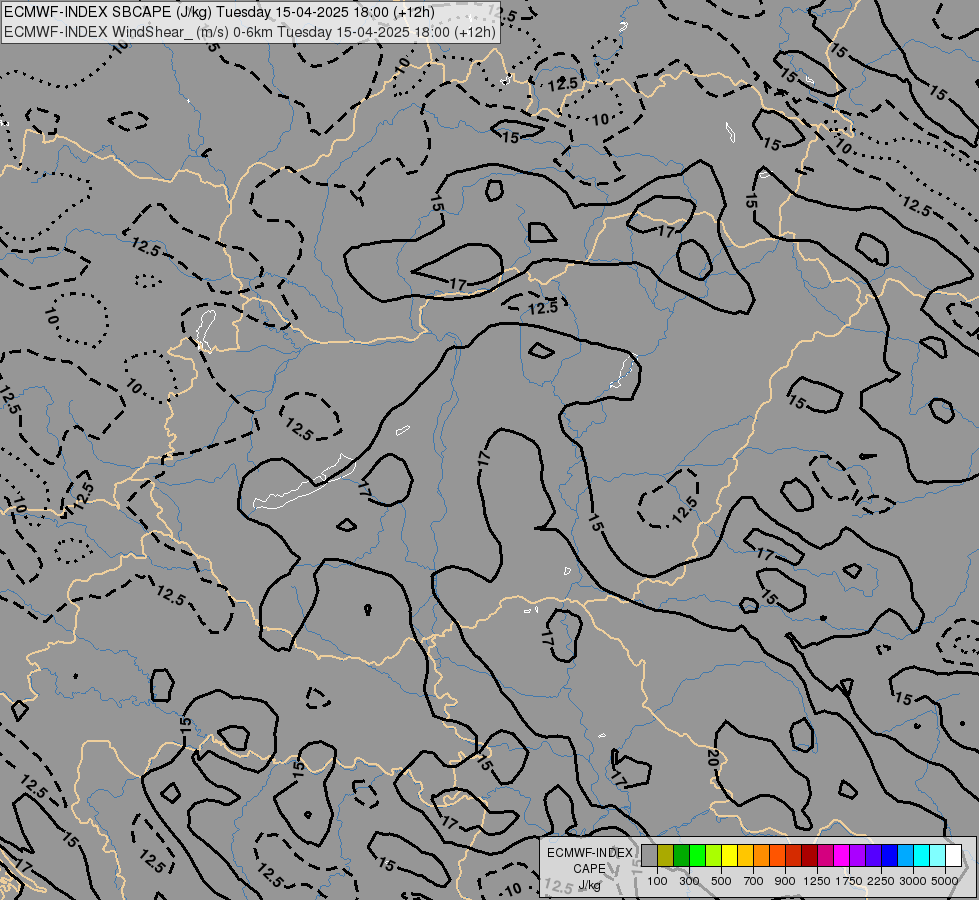Click the legend label 1250
This screenshot has width=979, height=900.
817,881
